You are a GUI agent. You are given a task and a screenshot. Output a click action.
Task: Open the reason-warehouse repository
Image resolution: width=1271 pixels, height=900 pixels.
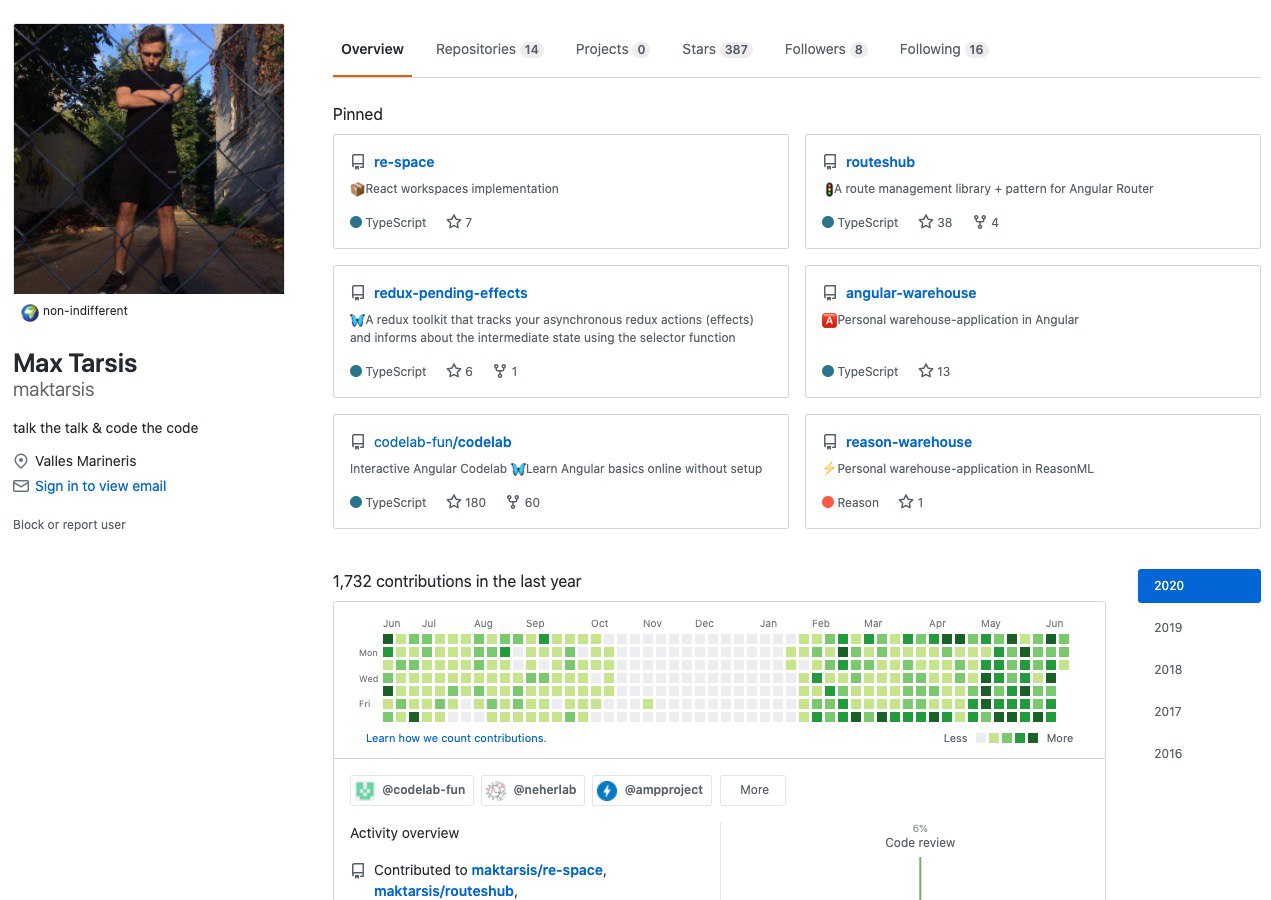click(909, 442)
